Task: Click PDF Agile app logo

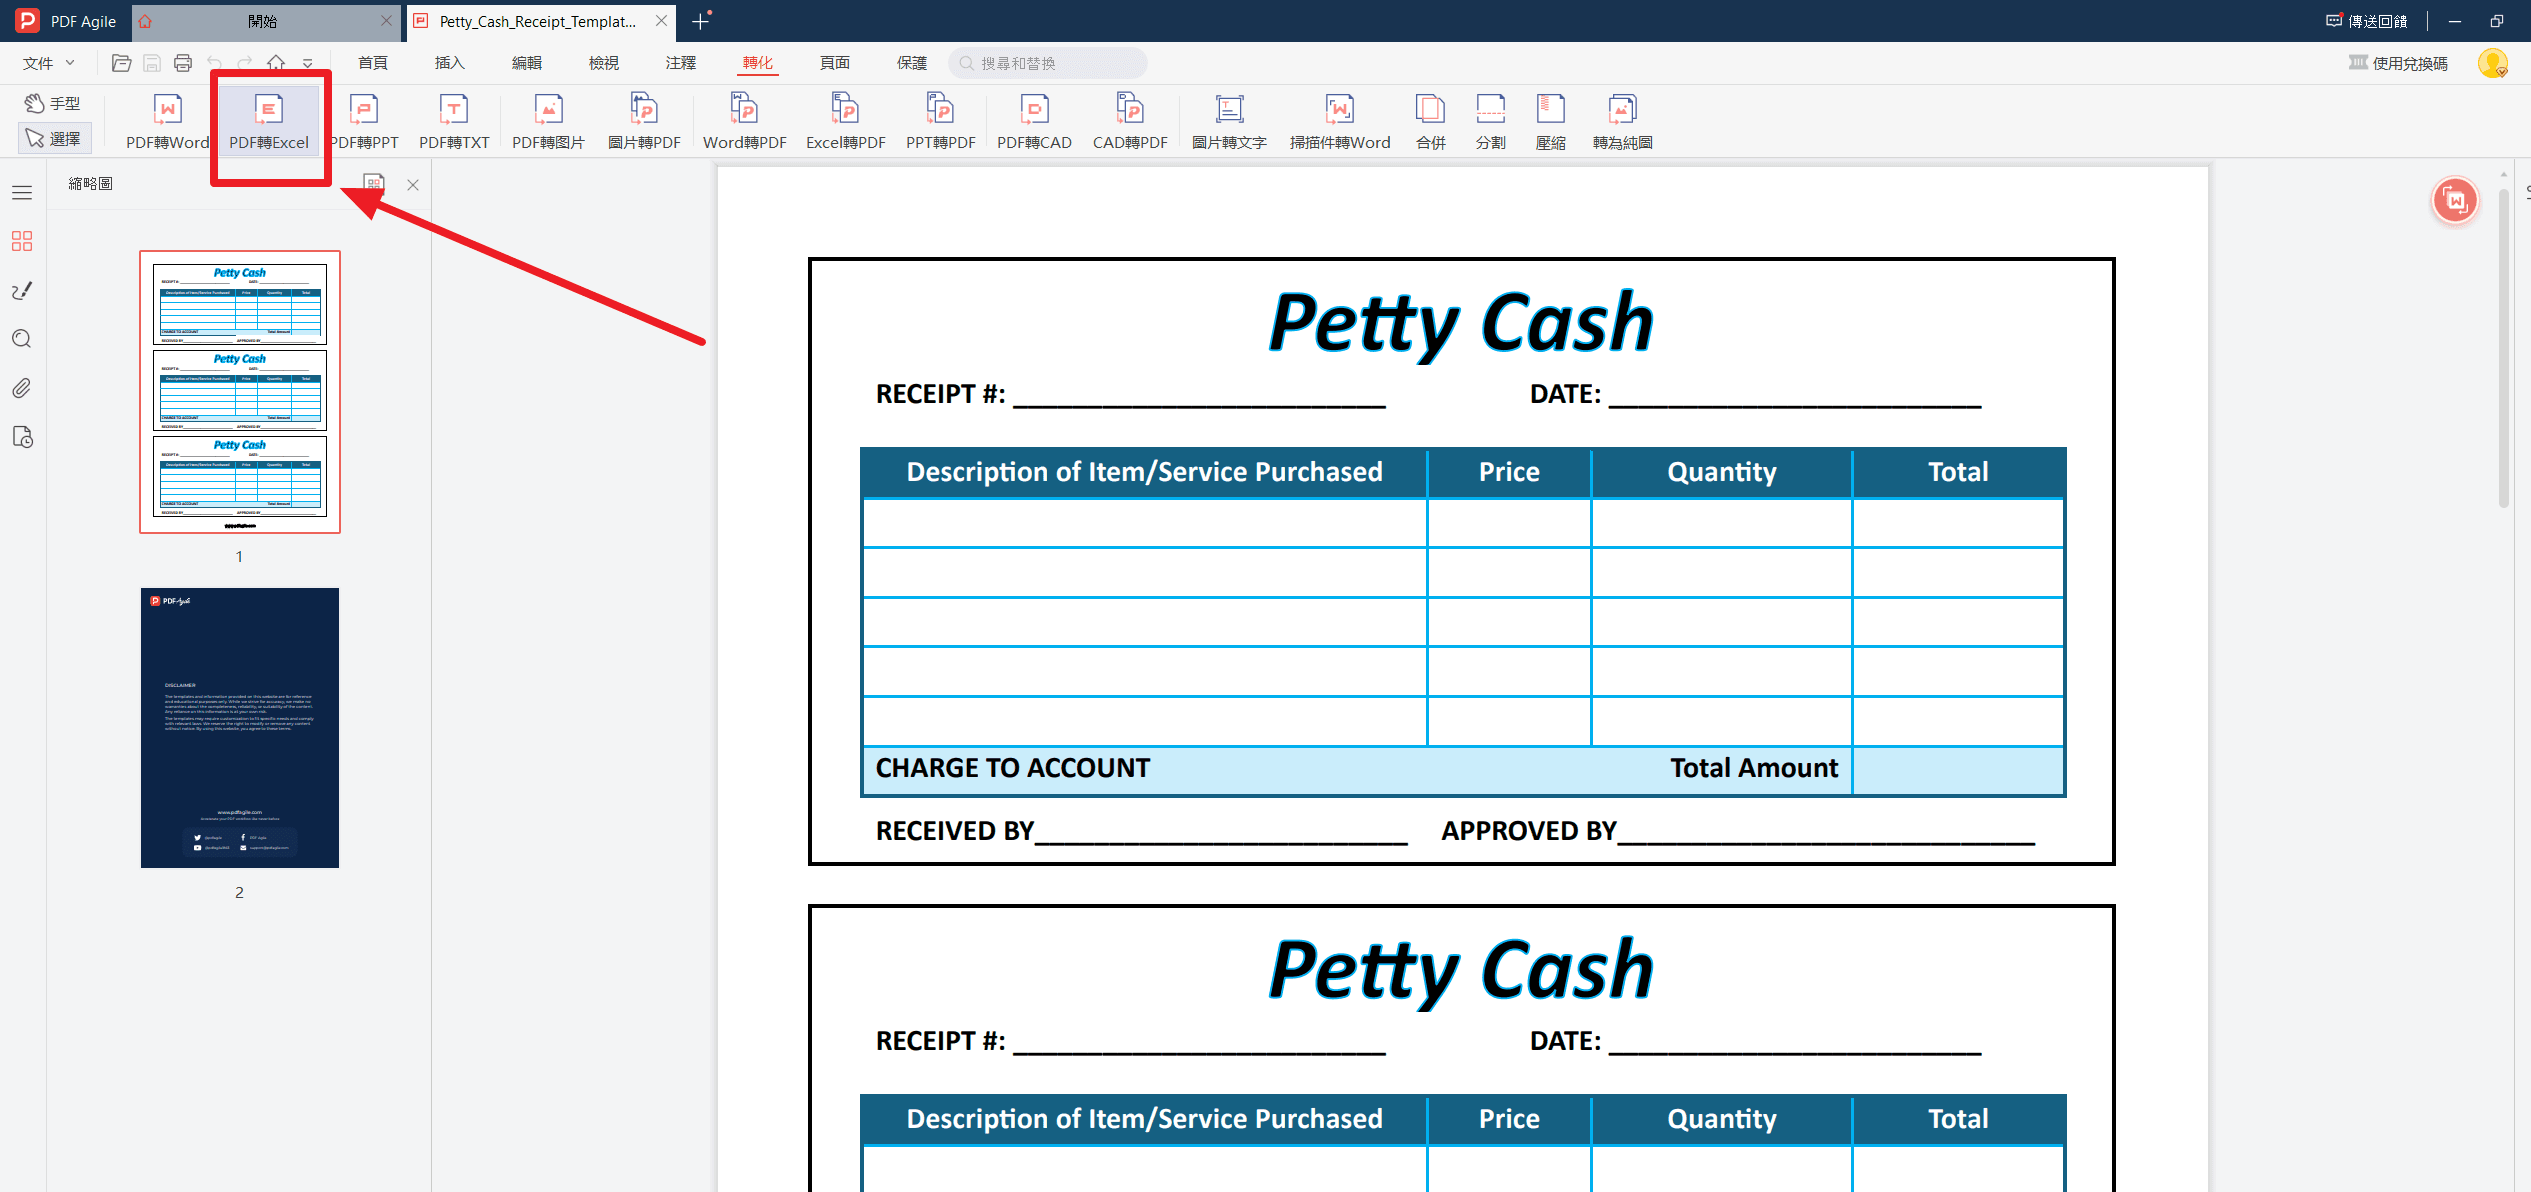Action: click(x=27, y=21)
